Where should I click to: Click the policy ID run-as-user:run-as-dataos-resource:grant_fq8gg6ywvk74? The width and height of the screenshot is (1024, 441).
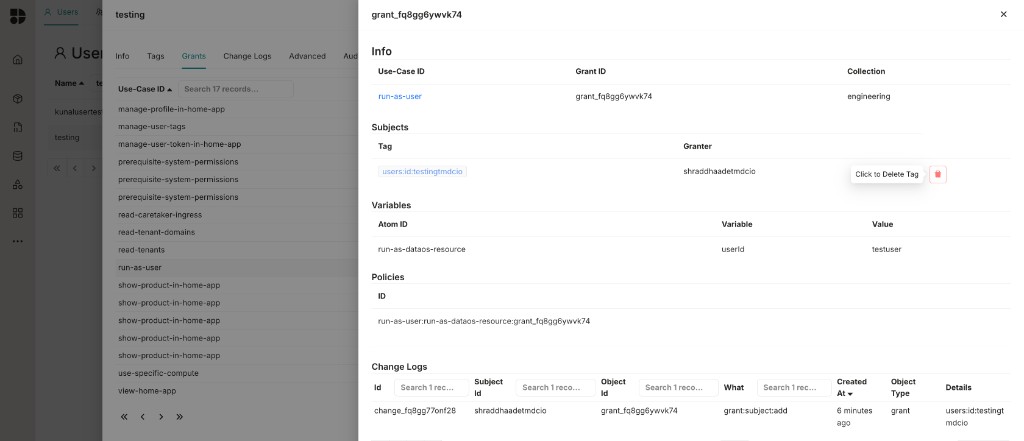484,321
